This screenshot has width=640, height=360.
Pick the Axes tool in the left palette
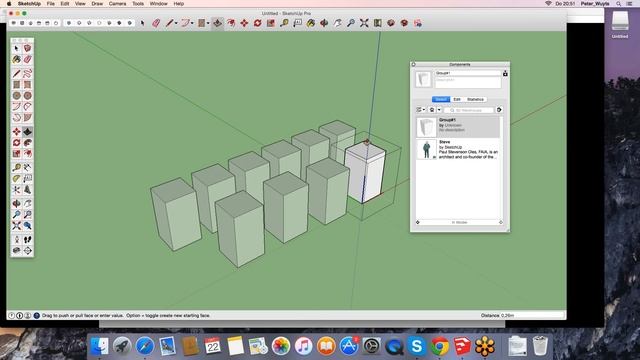[x=16, y=190]
